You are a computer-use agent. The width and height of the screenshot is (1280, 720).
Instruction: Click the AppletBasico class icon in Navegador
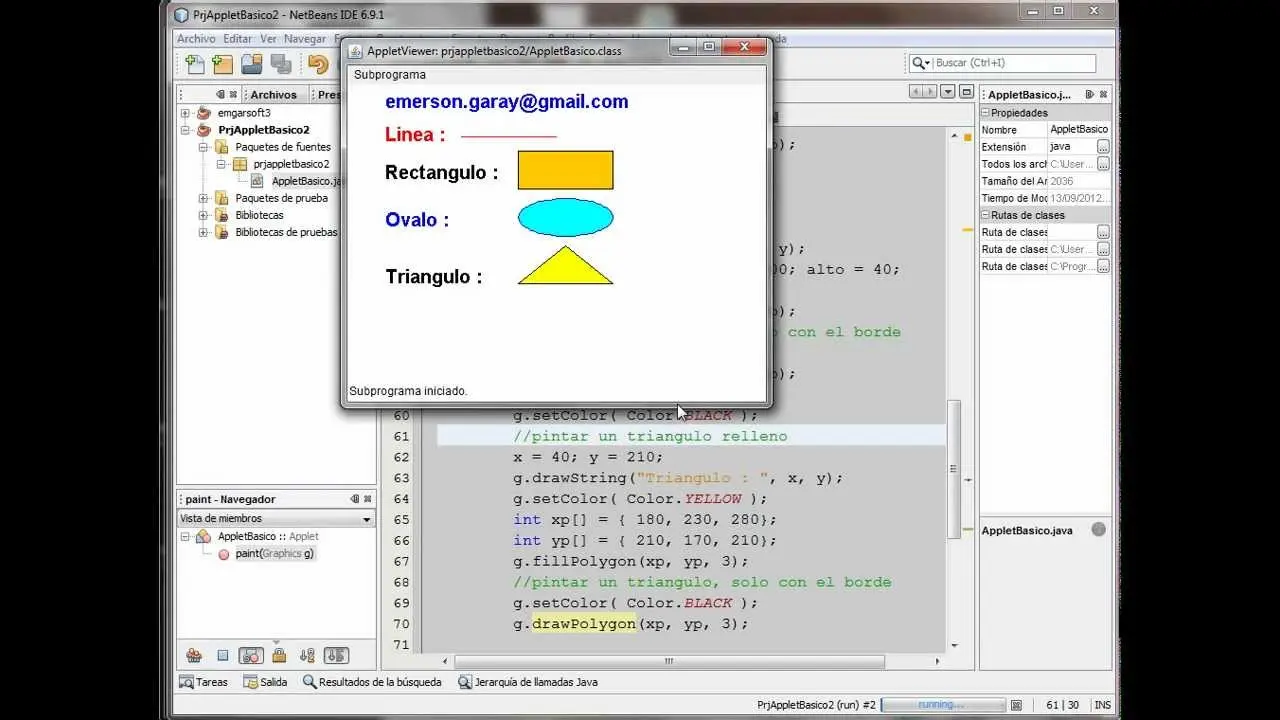[204, 537]
